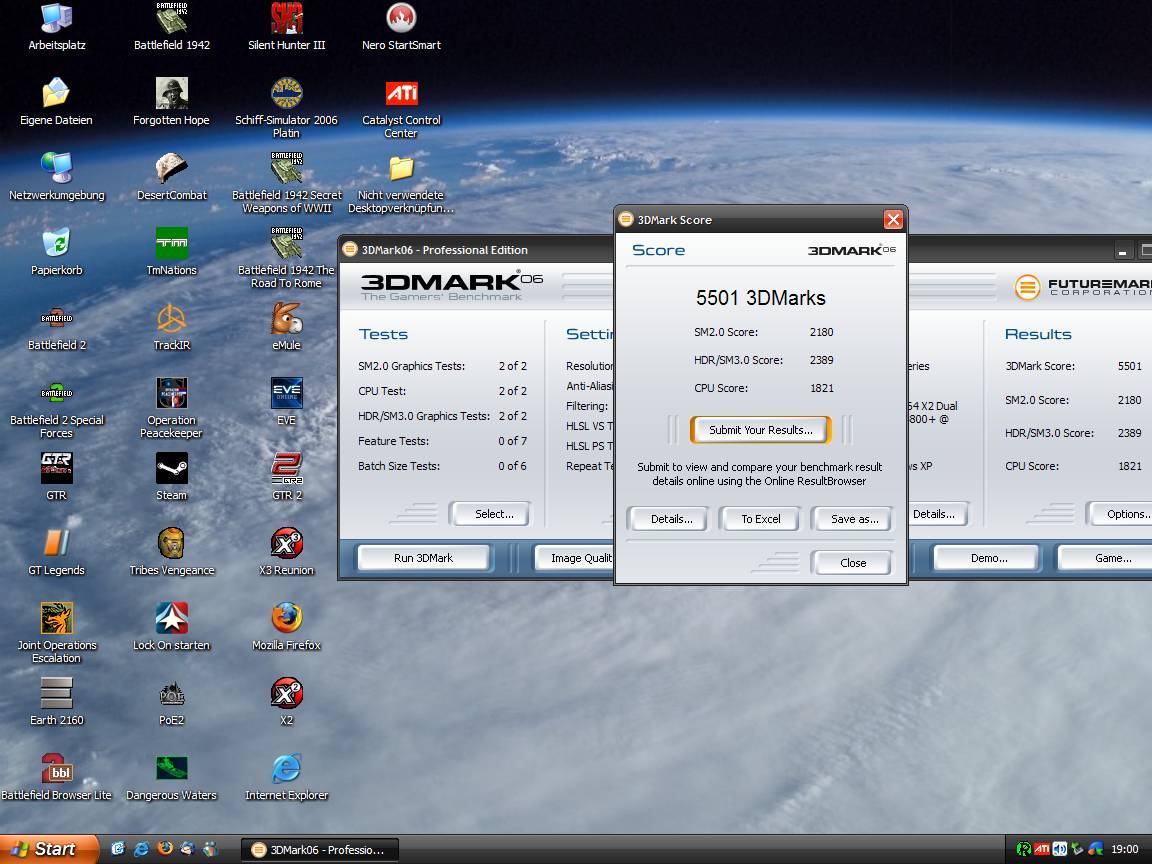Open the TrackIR desktop icon
The image size is (1152, 864).
point(171,327)
